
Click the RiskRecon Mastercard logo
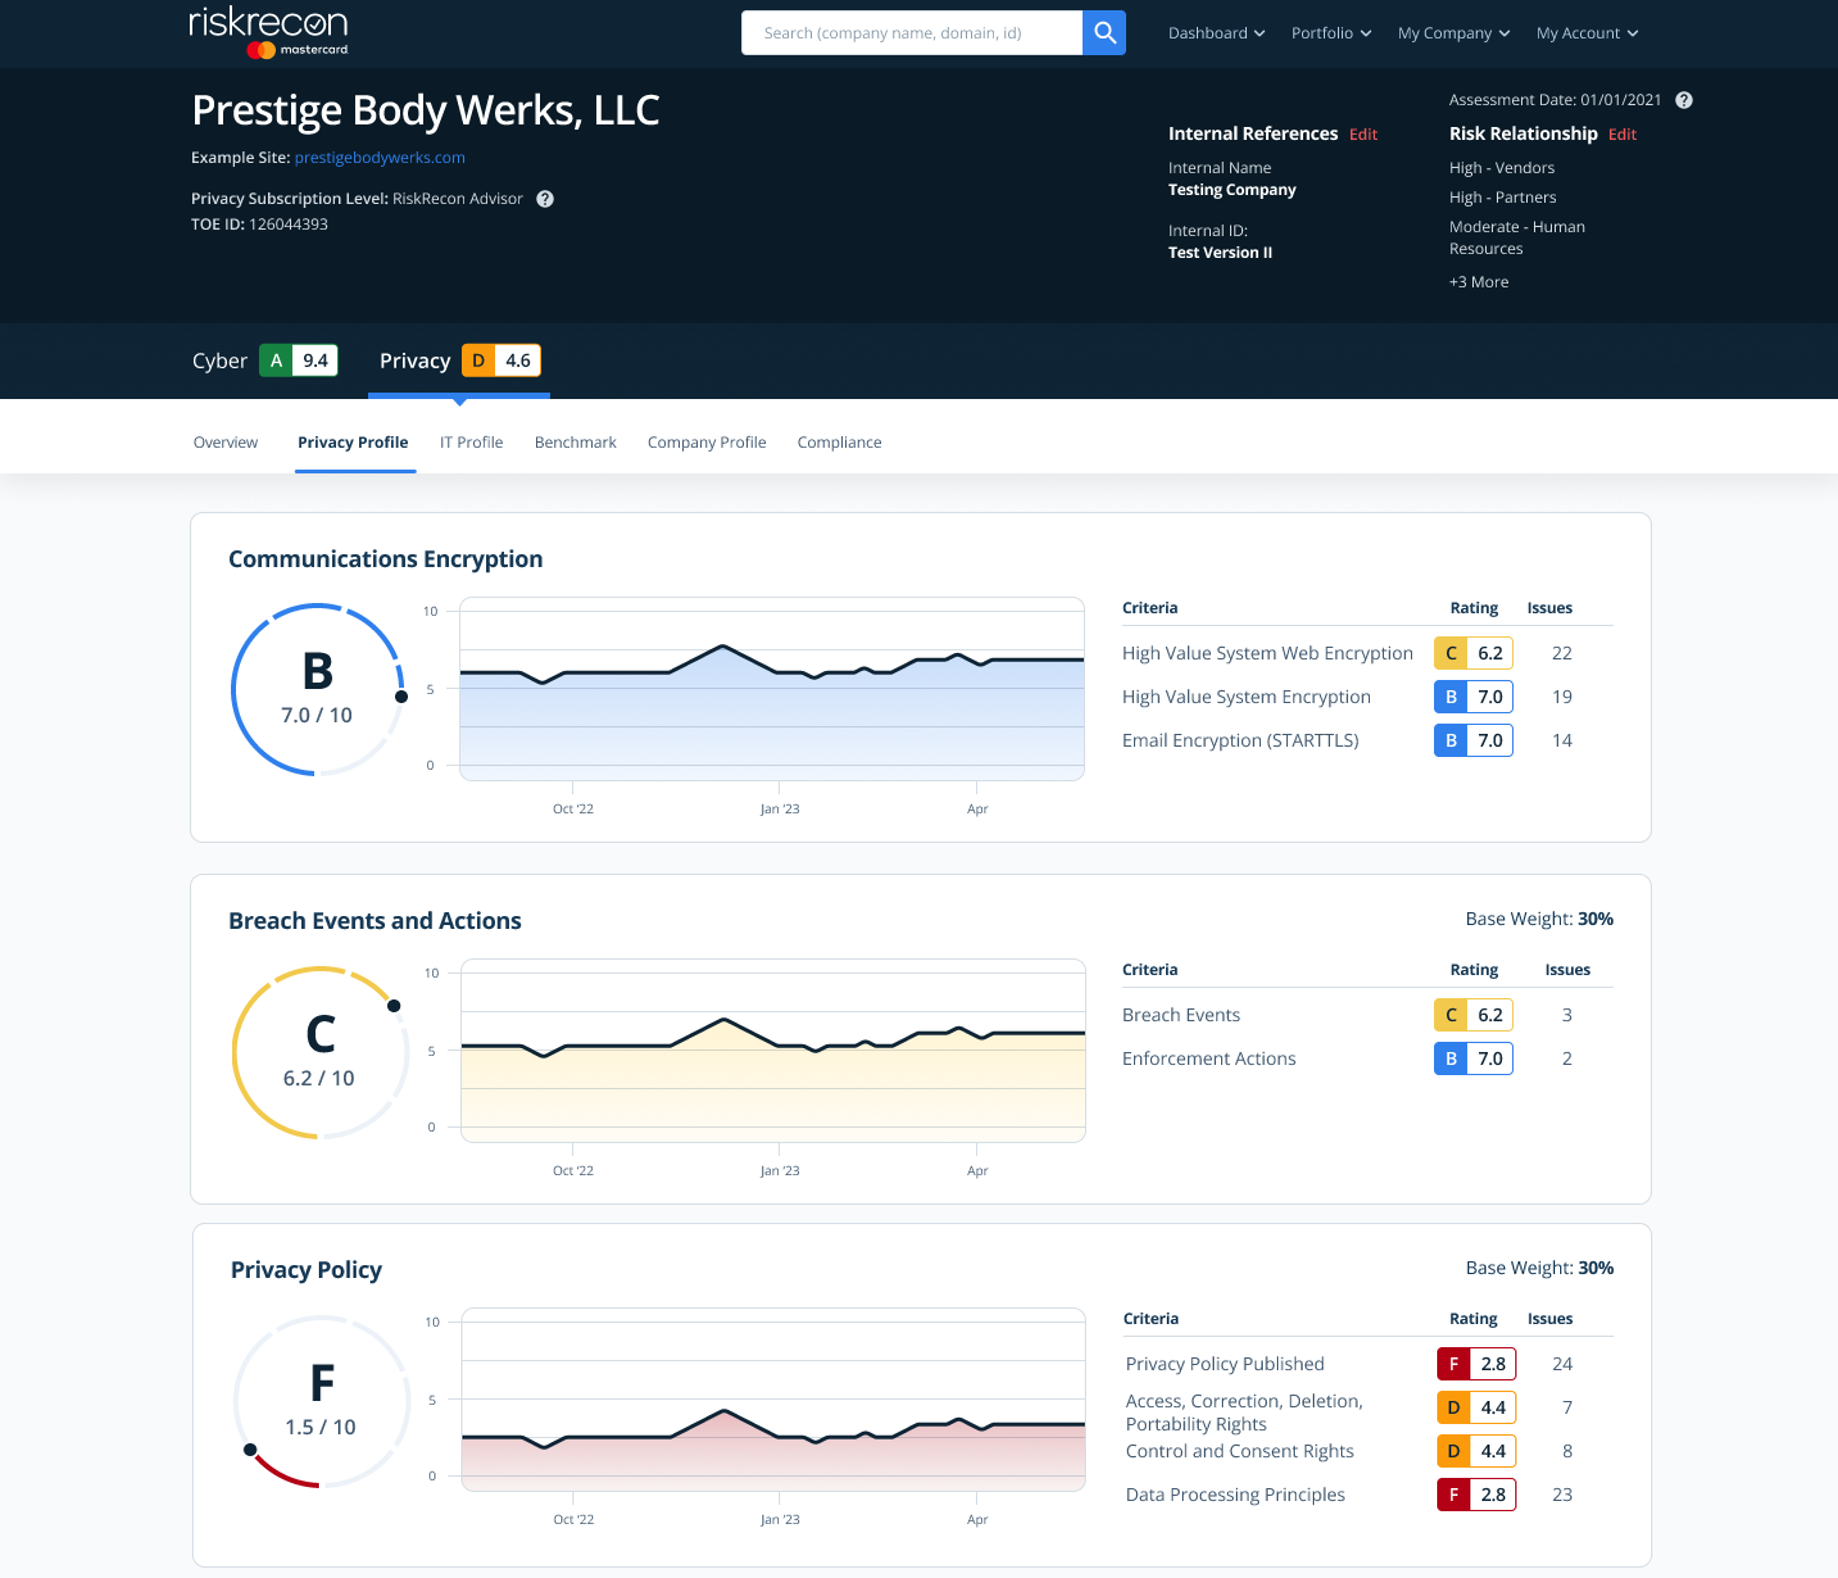point(268,32)
